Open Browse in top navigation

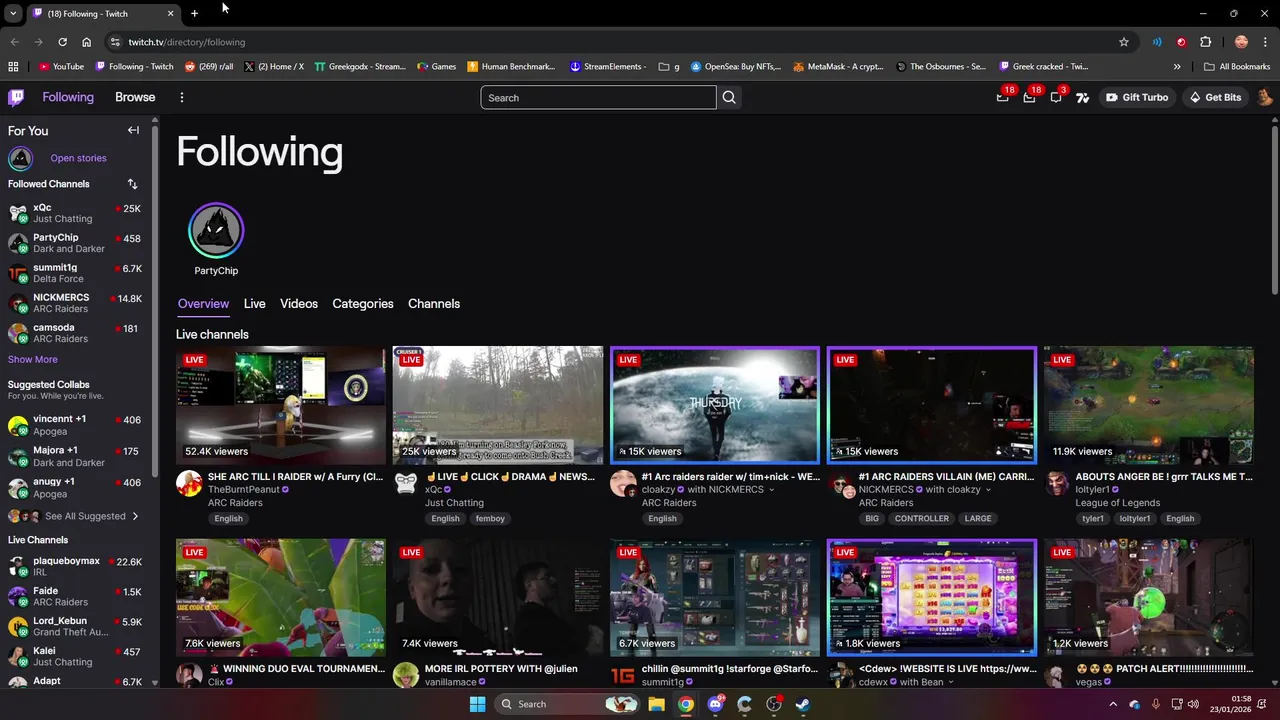pos(135,97)
